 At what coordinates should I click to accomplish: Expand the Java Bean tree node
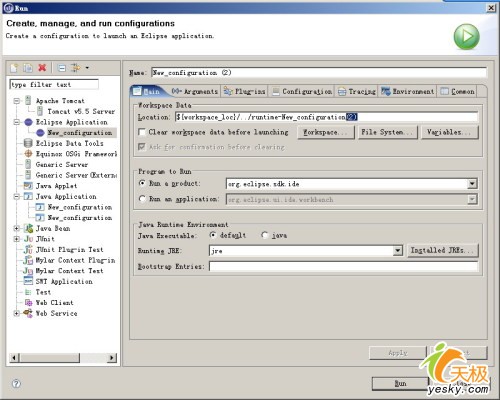(17, 228)
